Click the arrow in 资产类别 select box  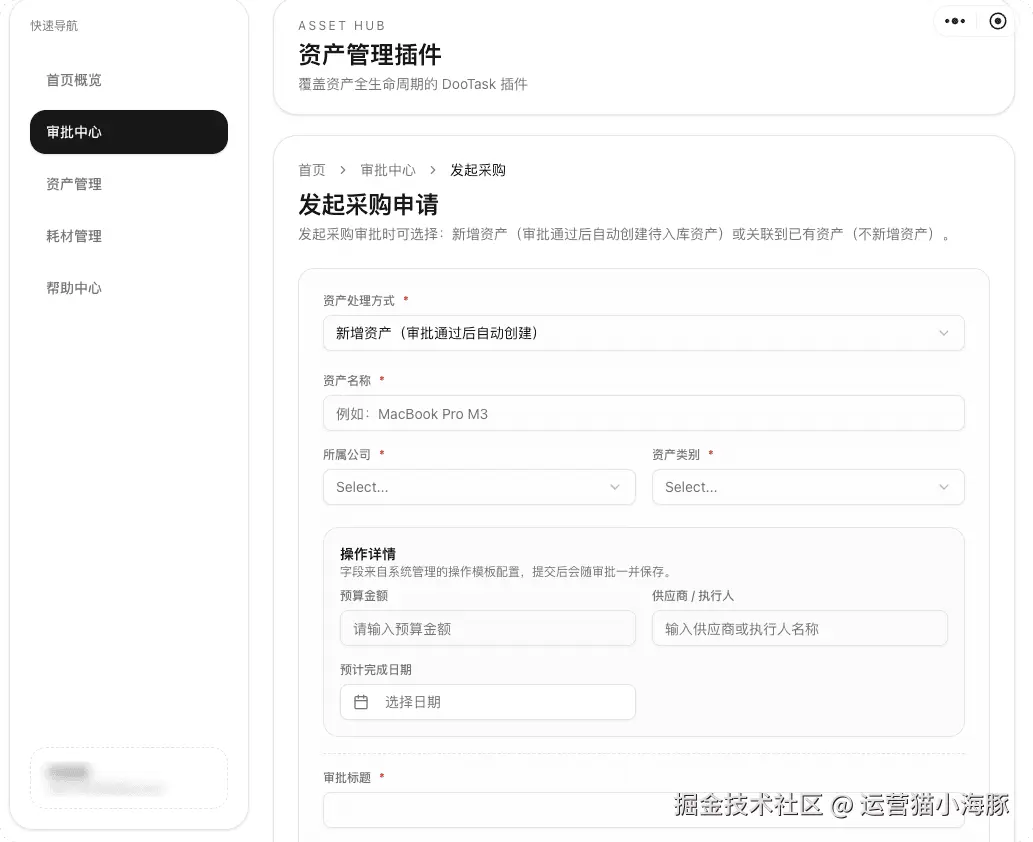pyautogui.click(x=943, y=487)
